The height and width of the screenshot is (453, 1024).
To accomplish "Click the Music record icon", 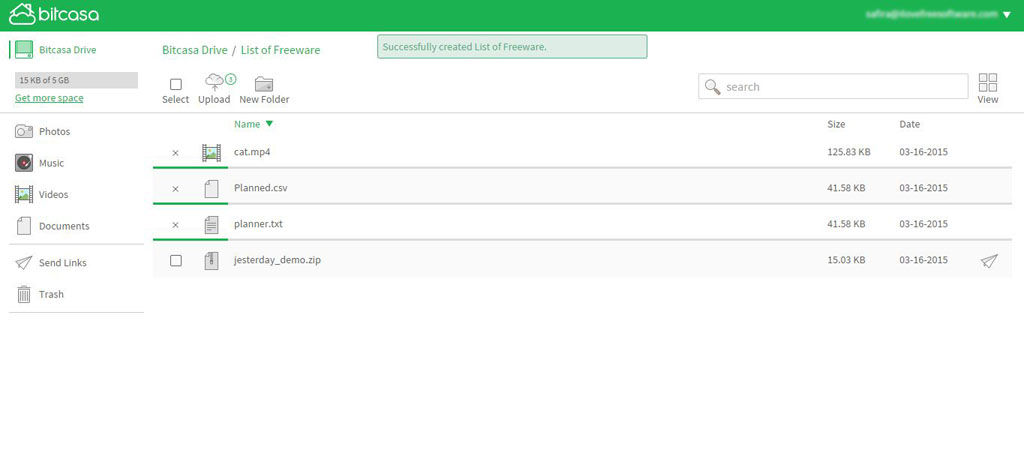I will click(24, 163).
